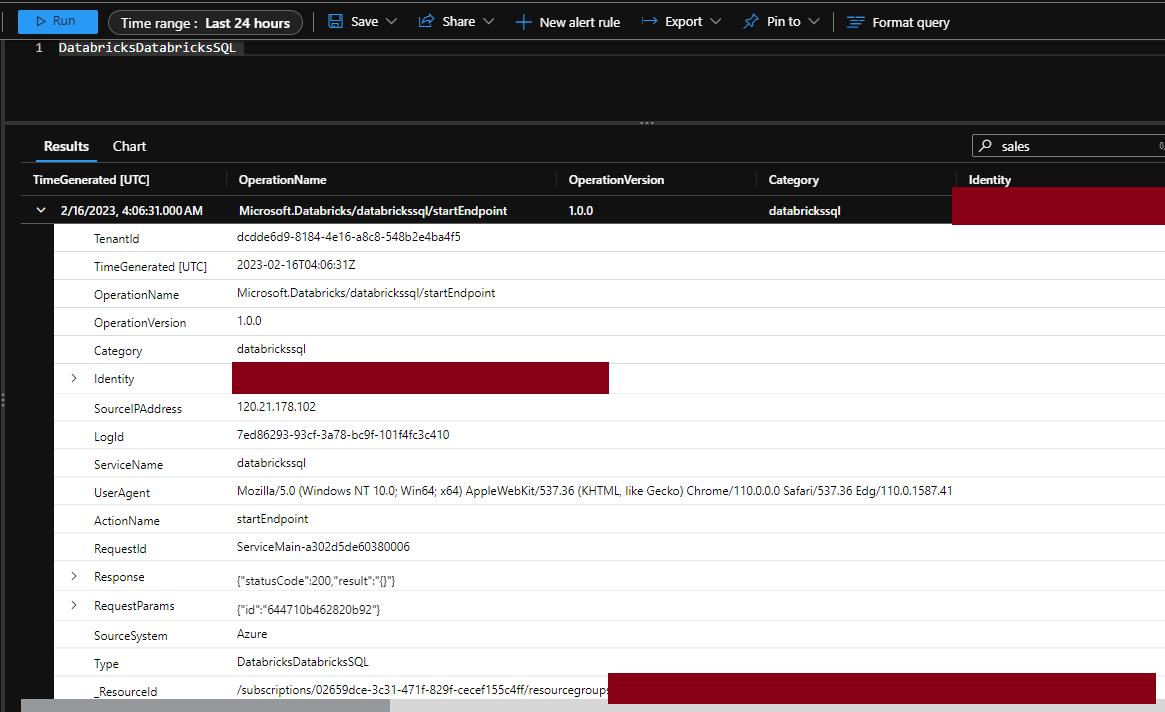Image resolution: width=1165 pixels, height=712 pixels.
Task: Sort by OperationName column header
Action: tap(282, 180)
